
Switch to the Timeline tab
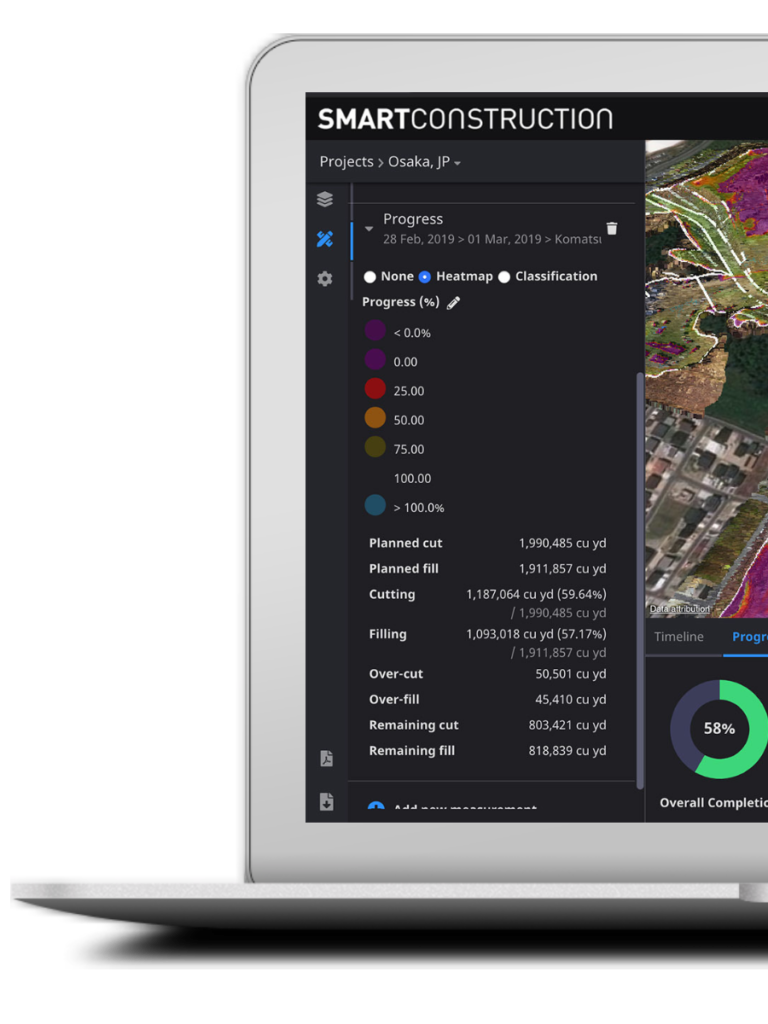point(679,637)
